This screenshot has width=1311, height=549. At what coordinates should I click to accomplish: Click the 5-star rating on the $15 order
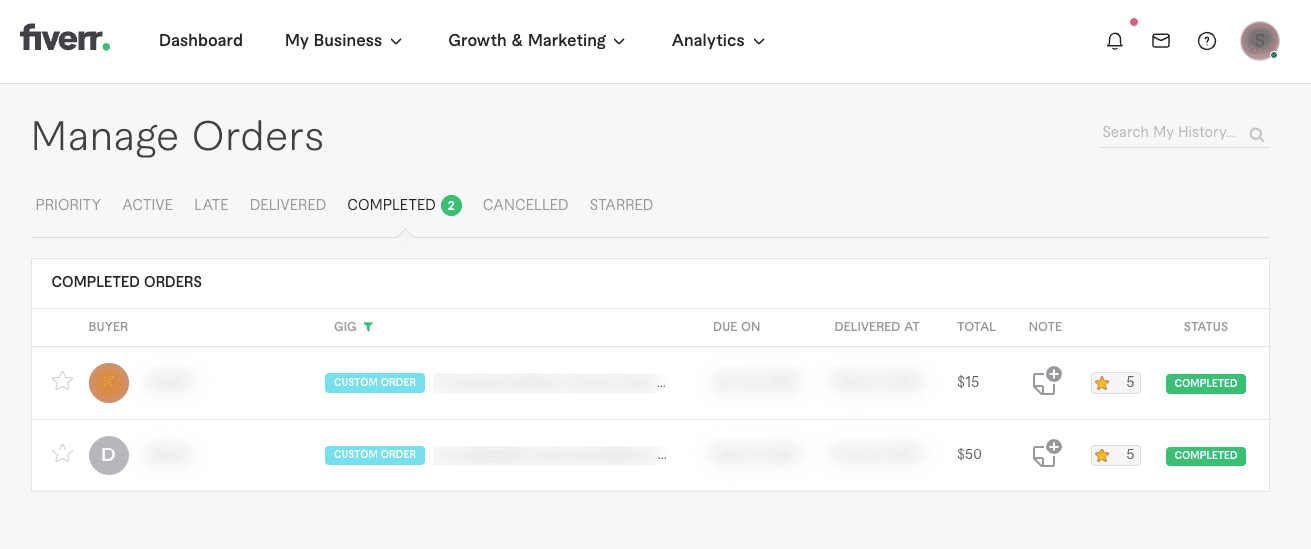tap(1115, 382)
